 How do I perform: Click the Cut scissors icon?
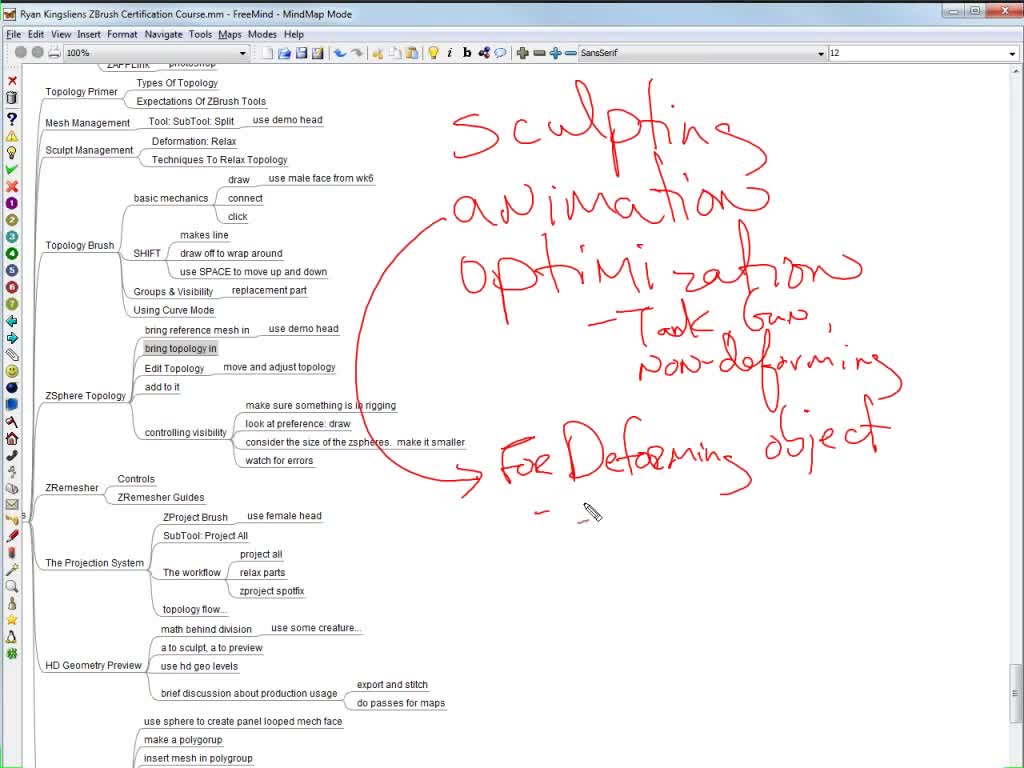pyautogui.click(x=377, y=53)
